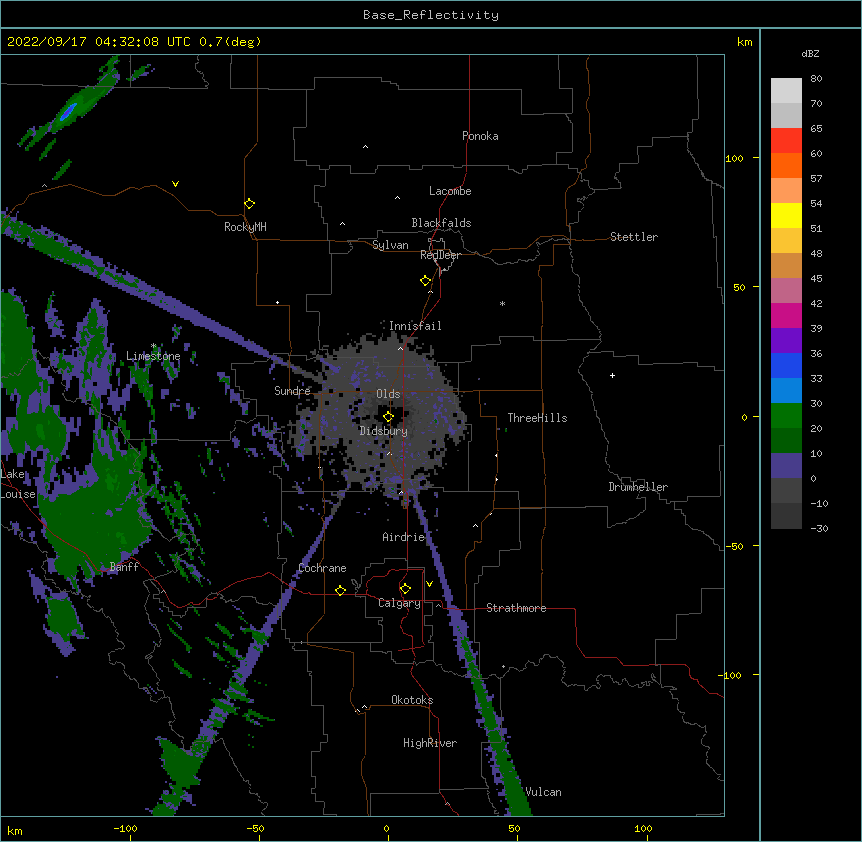Select the blue 33-36 dBZ legend swatch
This screenshot has height=842, width=862.
pyautogui.click(x=786, y=365)
